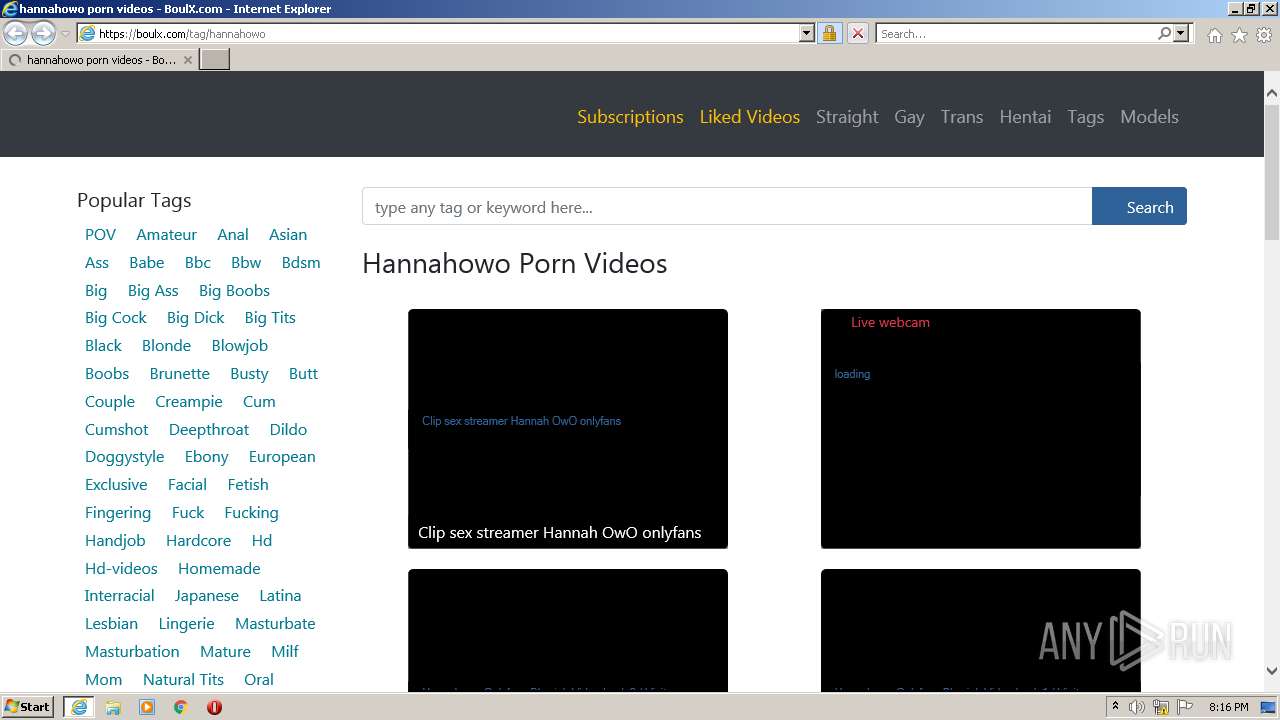Open the POV tag link
This screenshot has width=1280, height=720.
pyautogui.click(x=100, y=234)
